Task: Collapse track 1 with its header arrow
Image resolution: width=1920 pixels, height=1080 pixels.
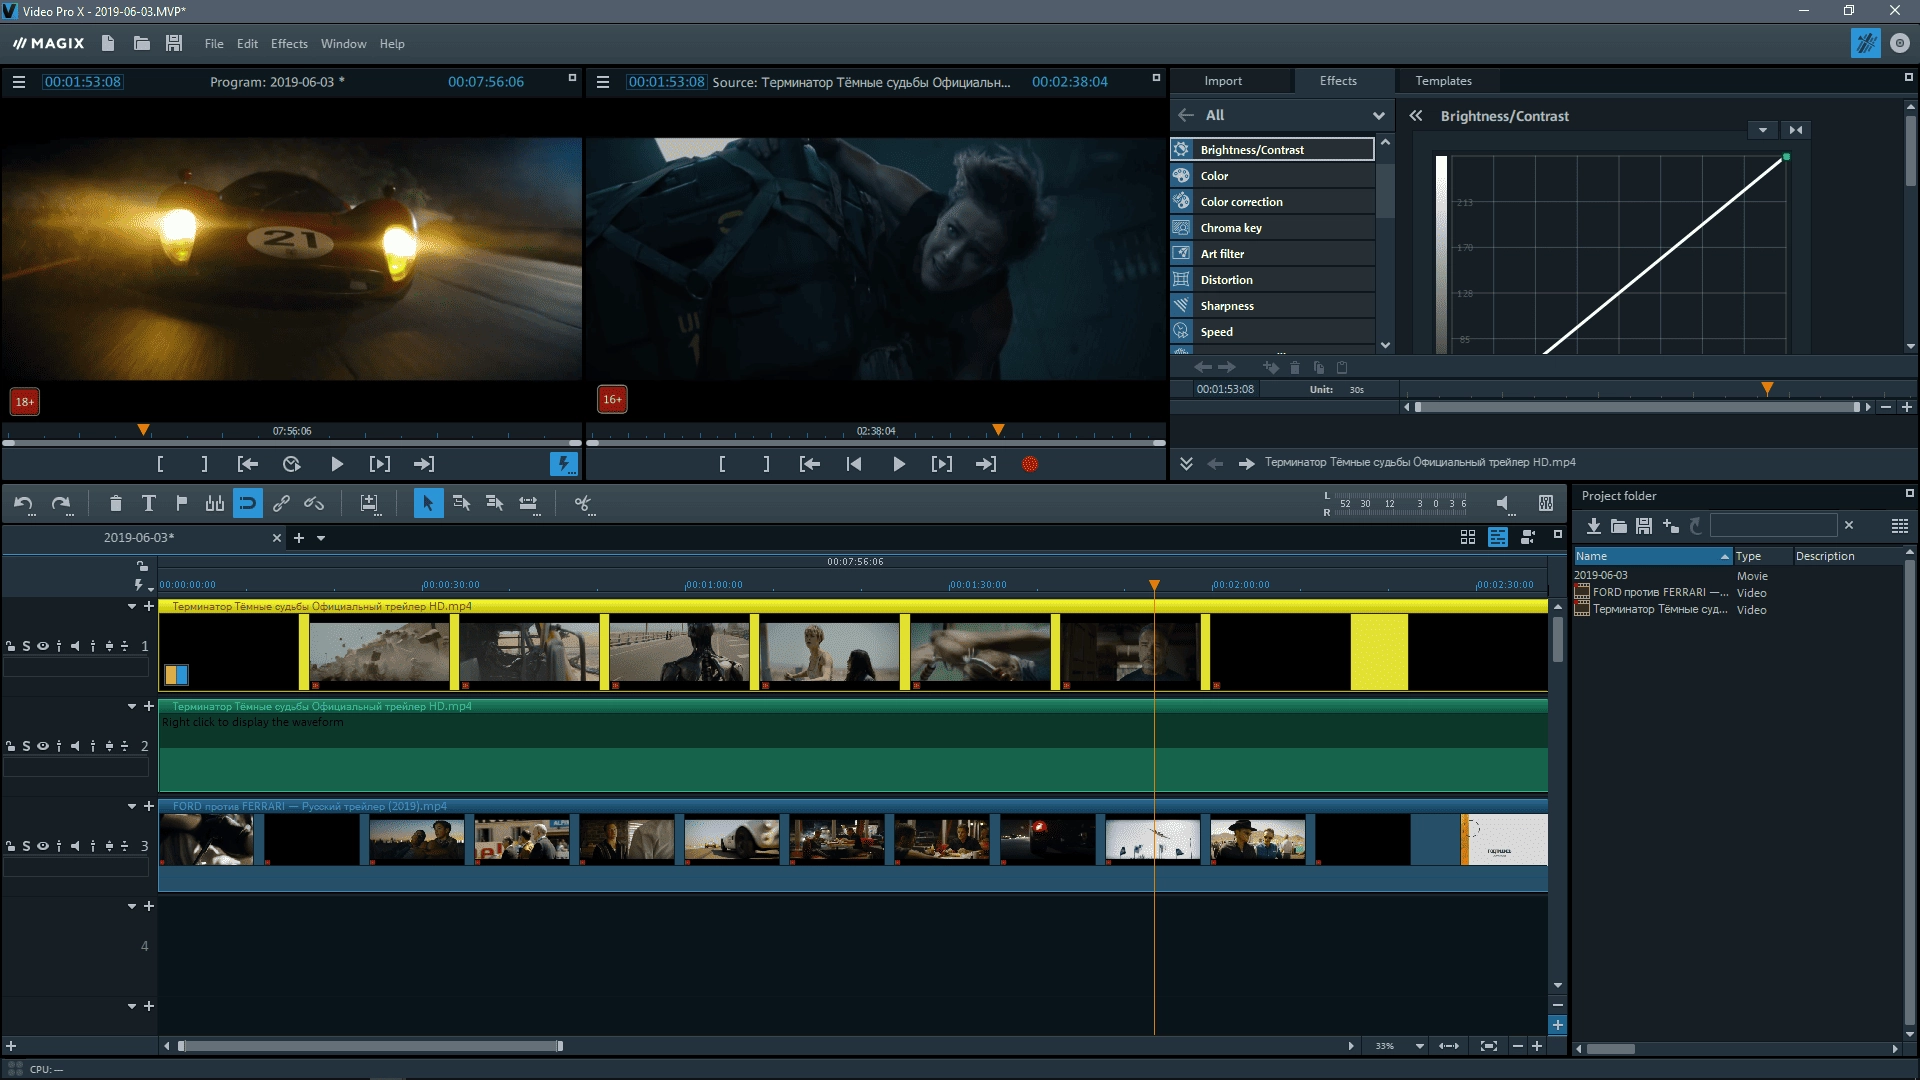Action: tap(132, 606)
